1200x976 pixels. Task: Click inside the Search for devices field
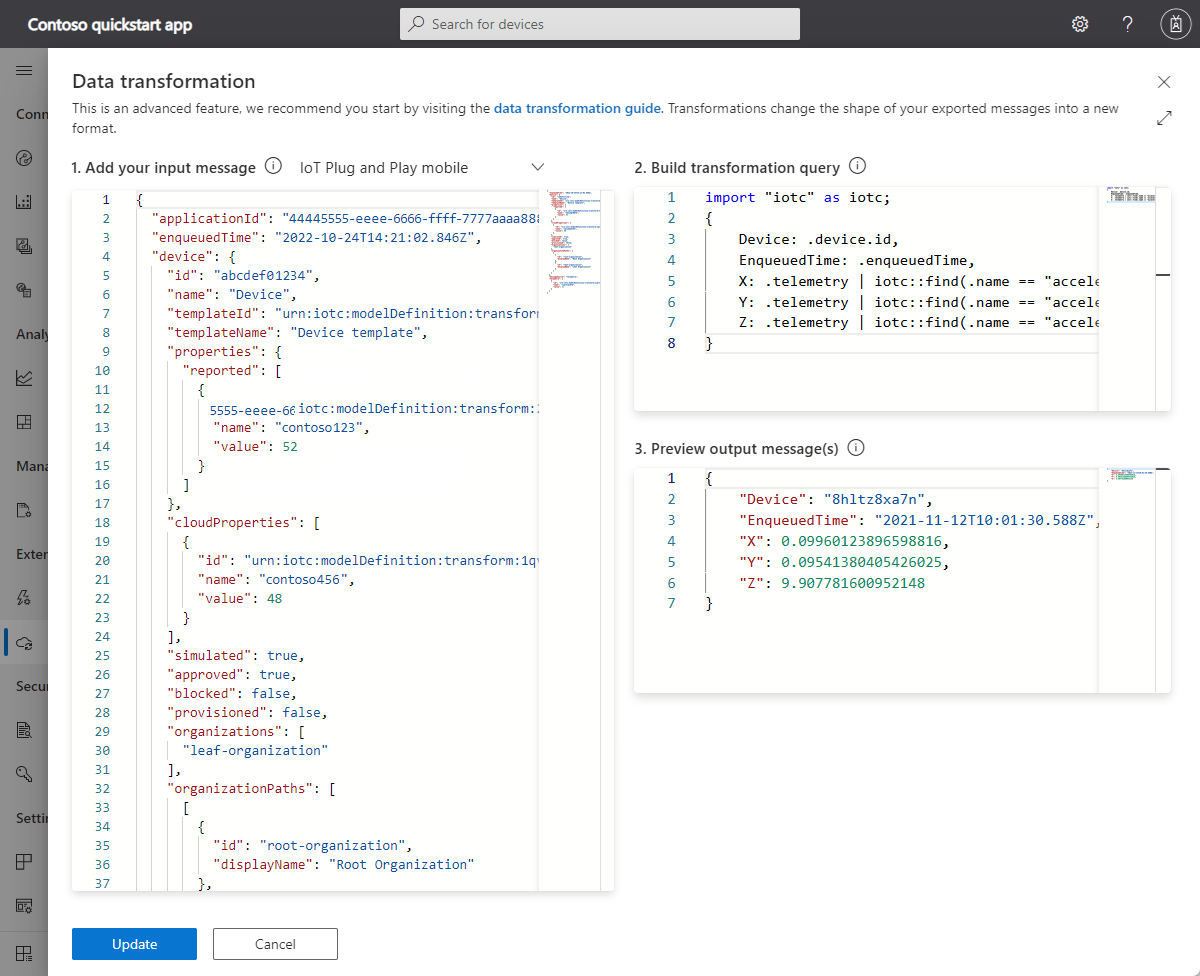[600, 23]
